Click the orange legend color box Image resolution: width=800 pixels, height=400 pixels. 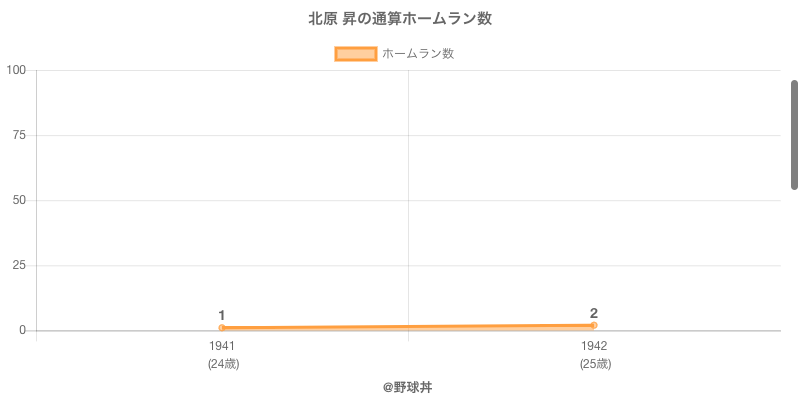[355, 54]
